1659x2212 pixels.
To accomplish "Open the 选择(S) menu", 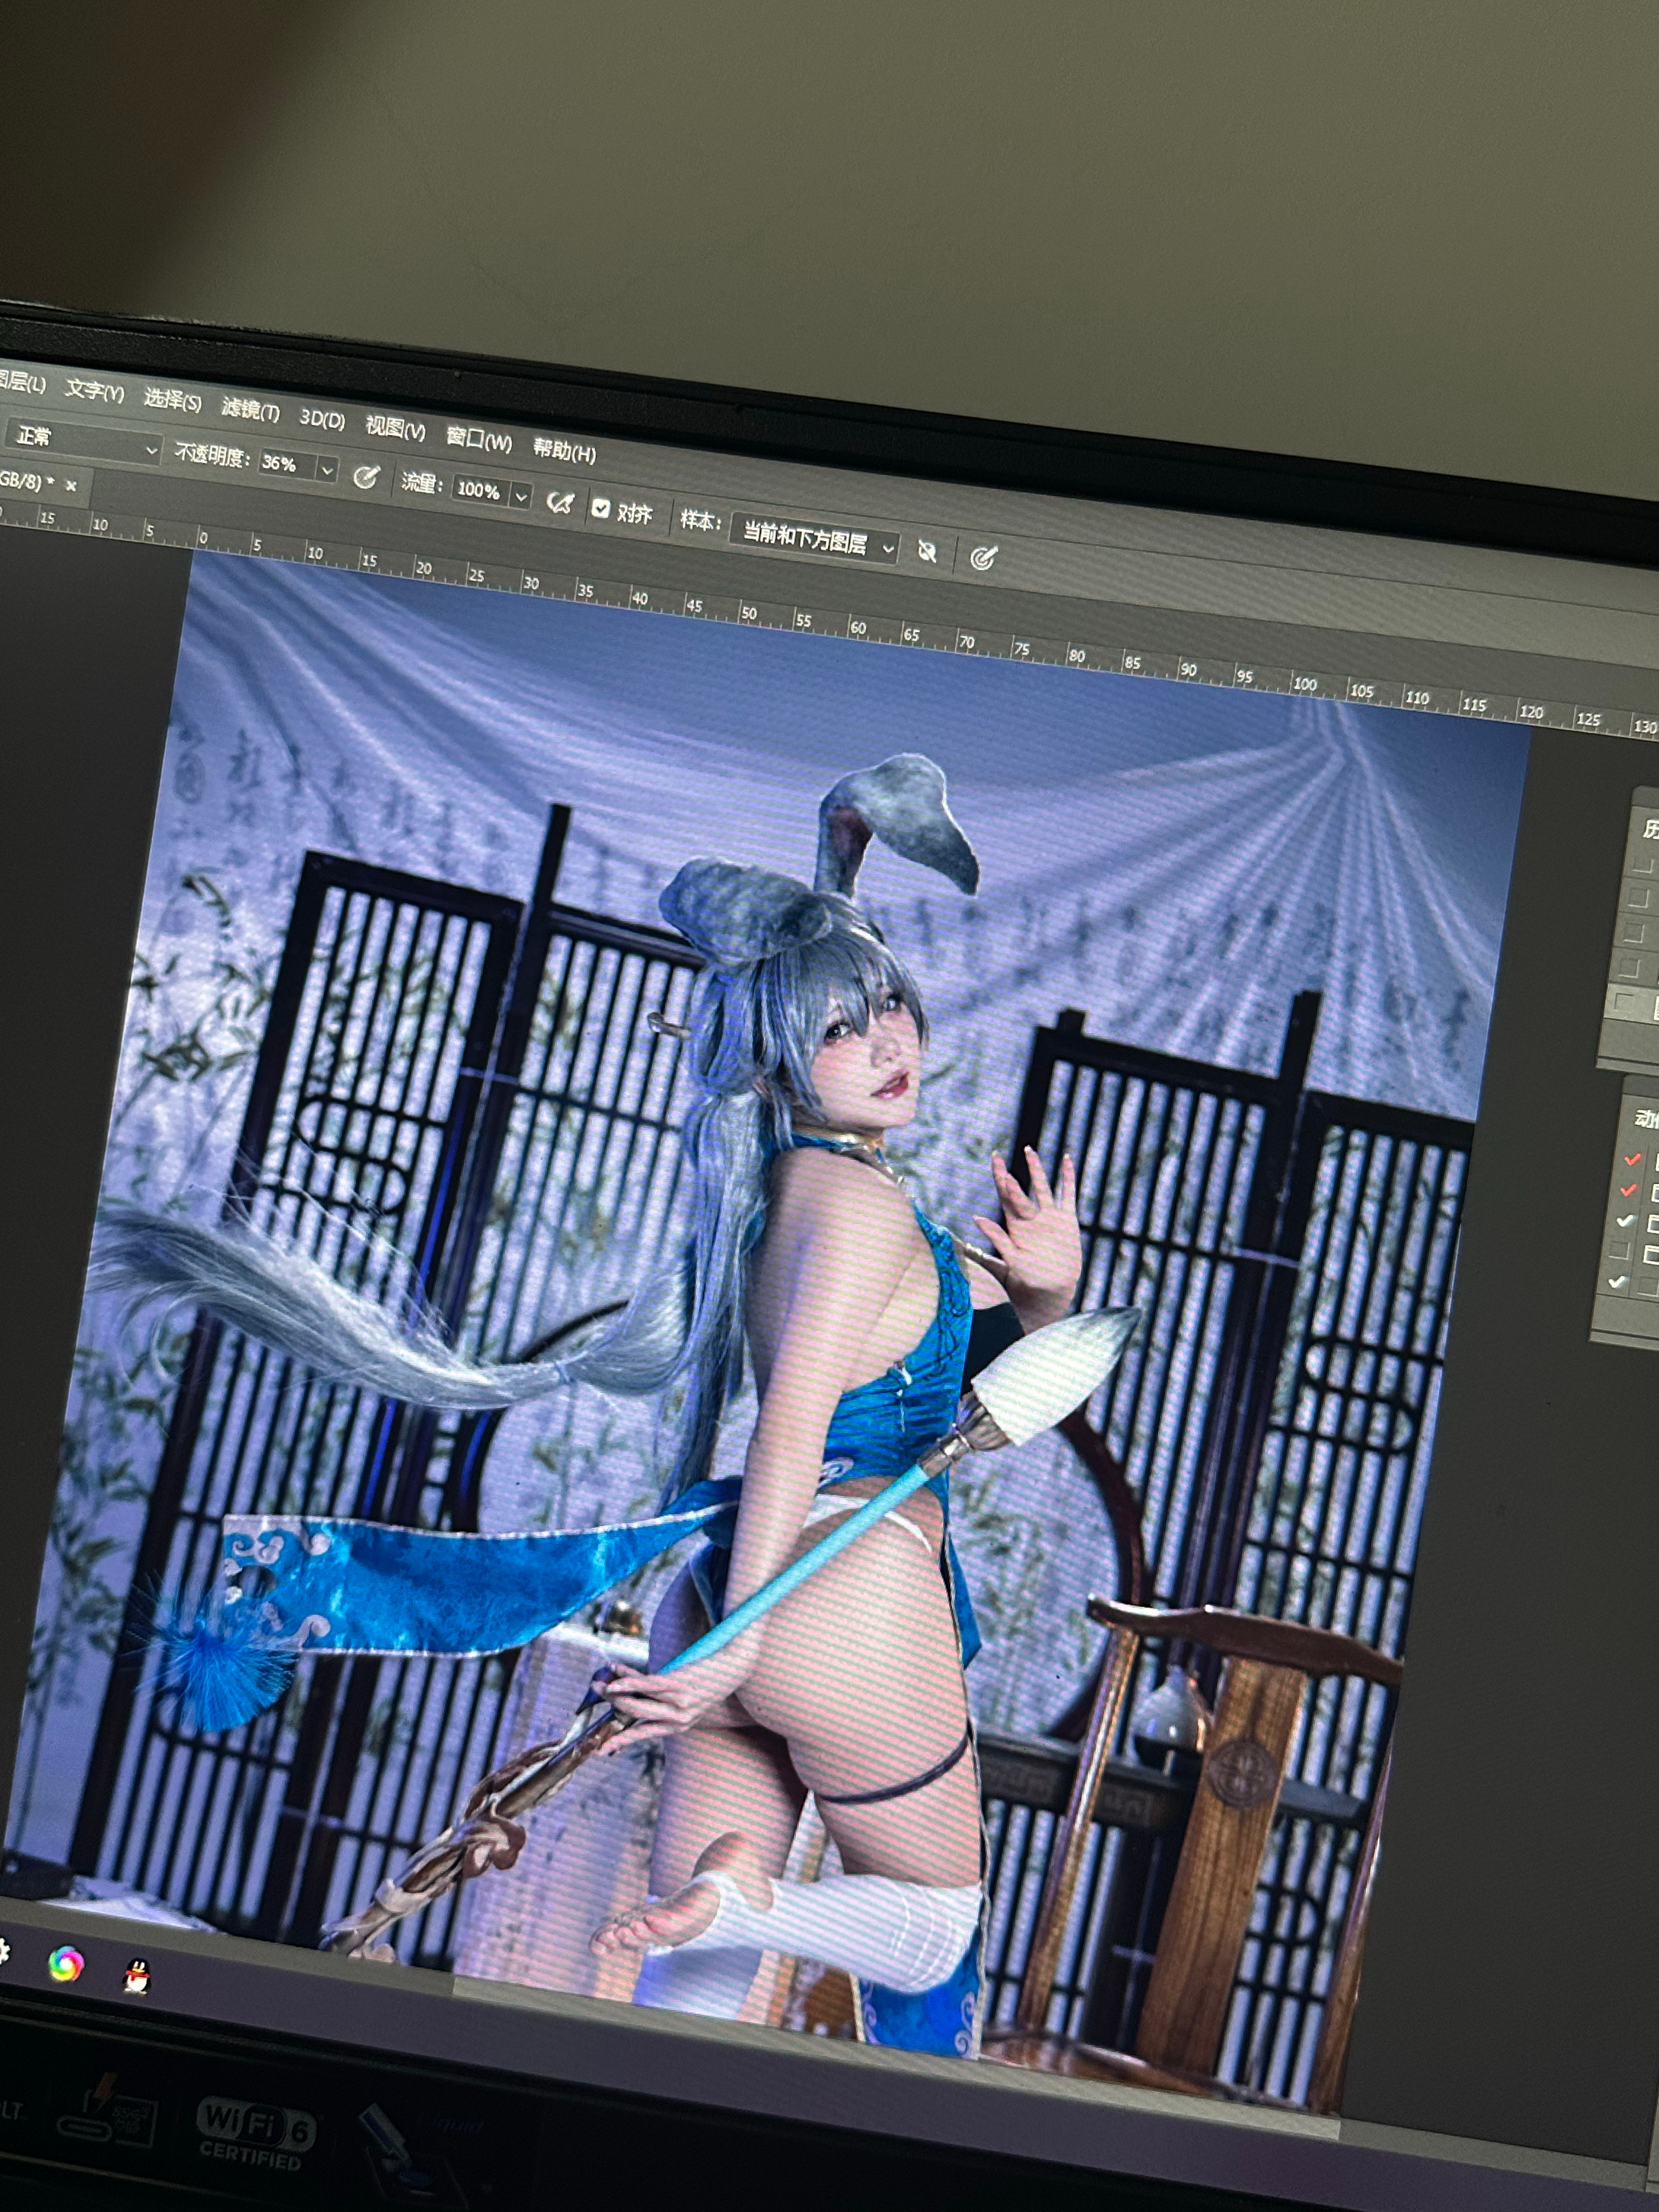I will pos(173,400).
